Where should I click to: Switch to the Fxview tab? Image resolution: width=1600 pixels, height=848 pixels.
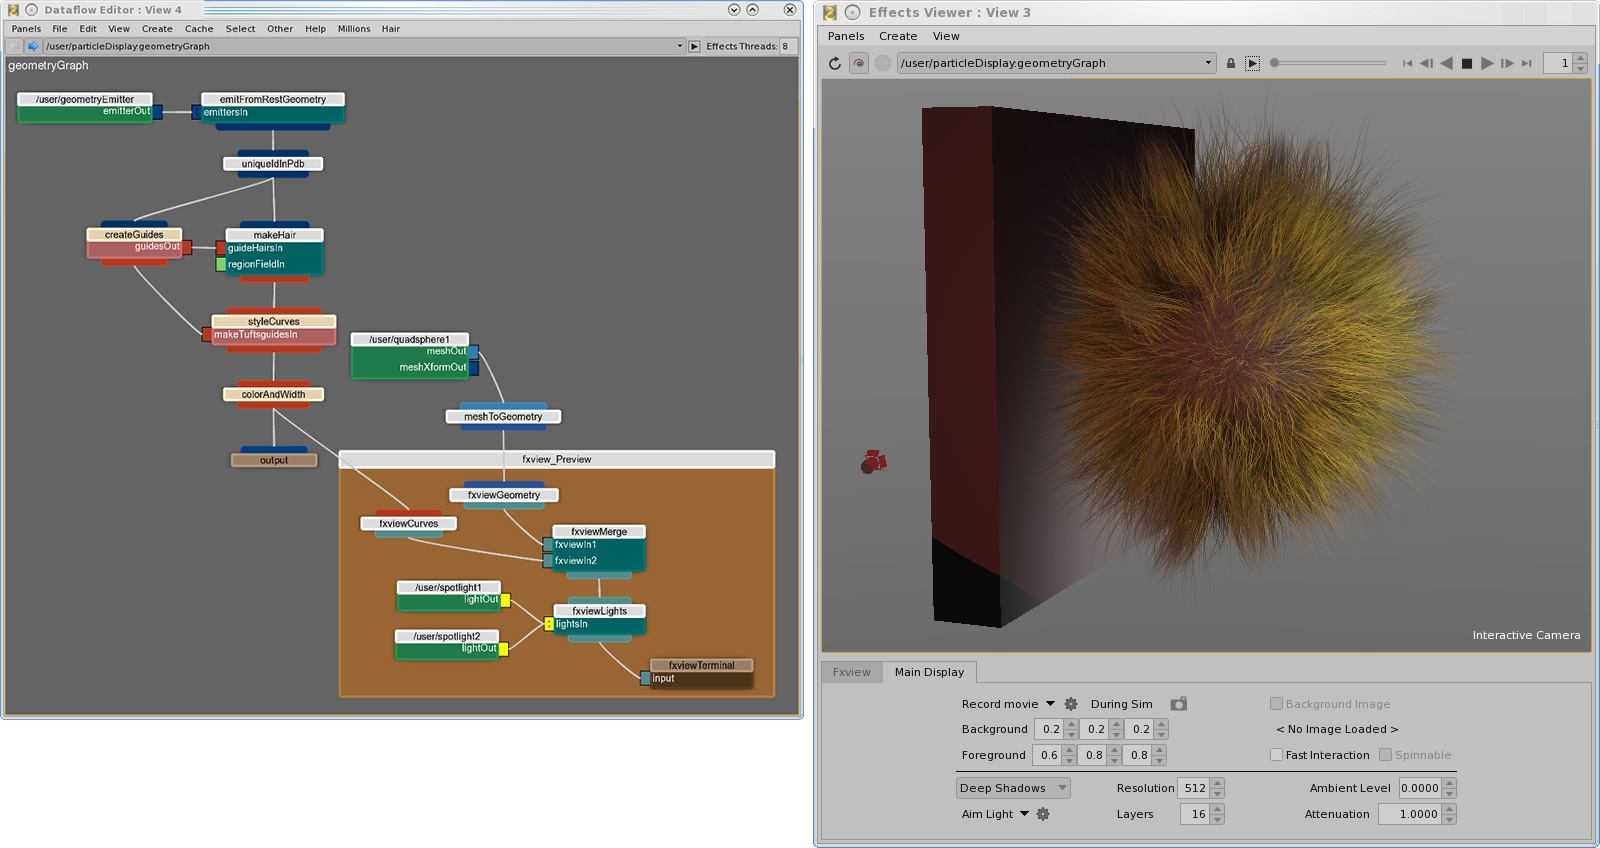[x=852, y=672]
